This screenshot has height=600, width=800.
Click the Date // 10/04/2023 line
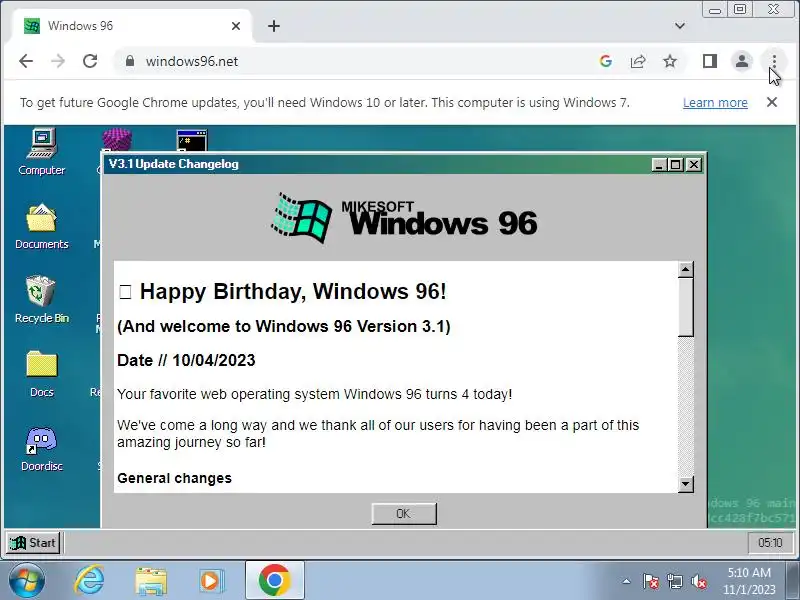point(186,360)
